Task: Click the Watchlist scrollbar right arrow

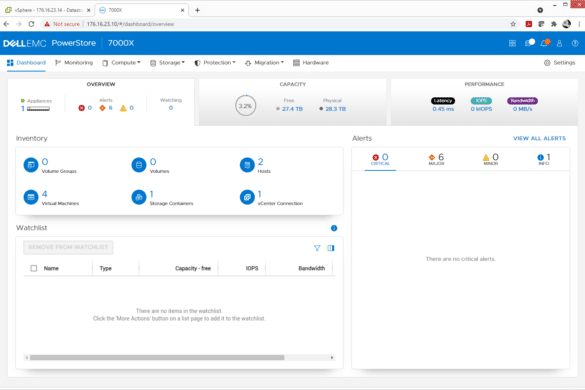Action: (332, 358)
